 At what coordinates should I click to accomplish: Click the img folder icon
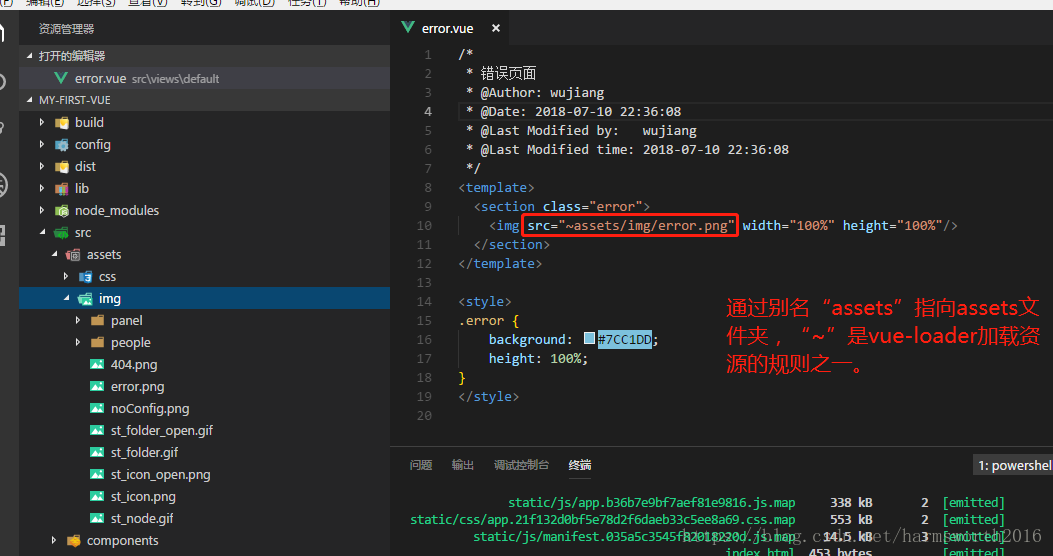click(x=85, y=299)
